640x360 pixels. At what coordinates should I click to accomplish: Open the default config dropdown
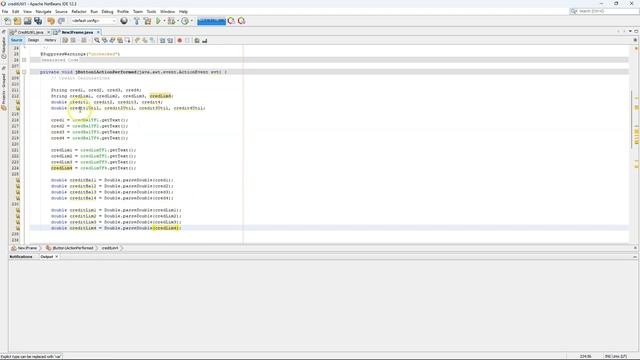coord(93,21)
